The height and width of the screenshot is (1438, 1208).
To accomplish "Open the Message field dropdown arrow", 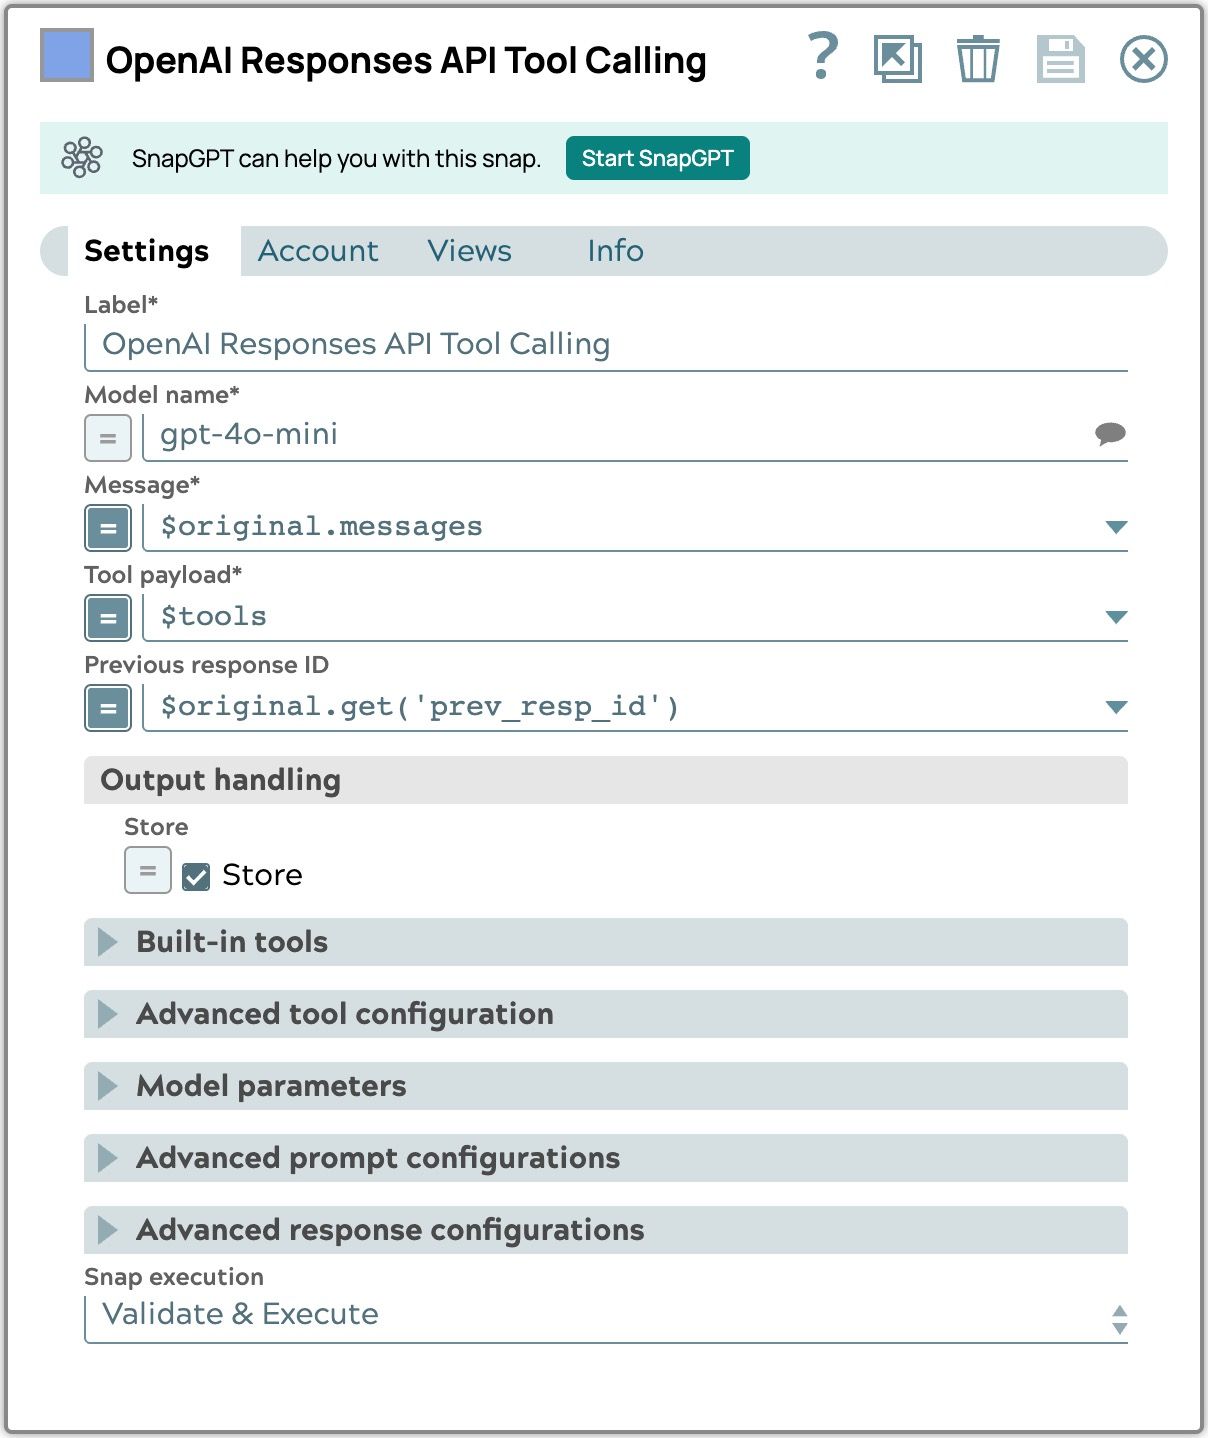I will pyautogui.click(x=1116, y=527).
